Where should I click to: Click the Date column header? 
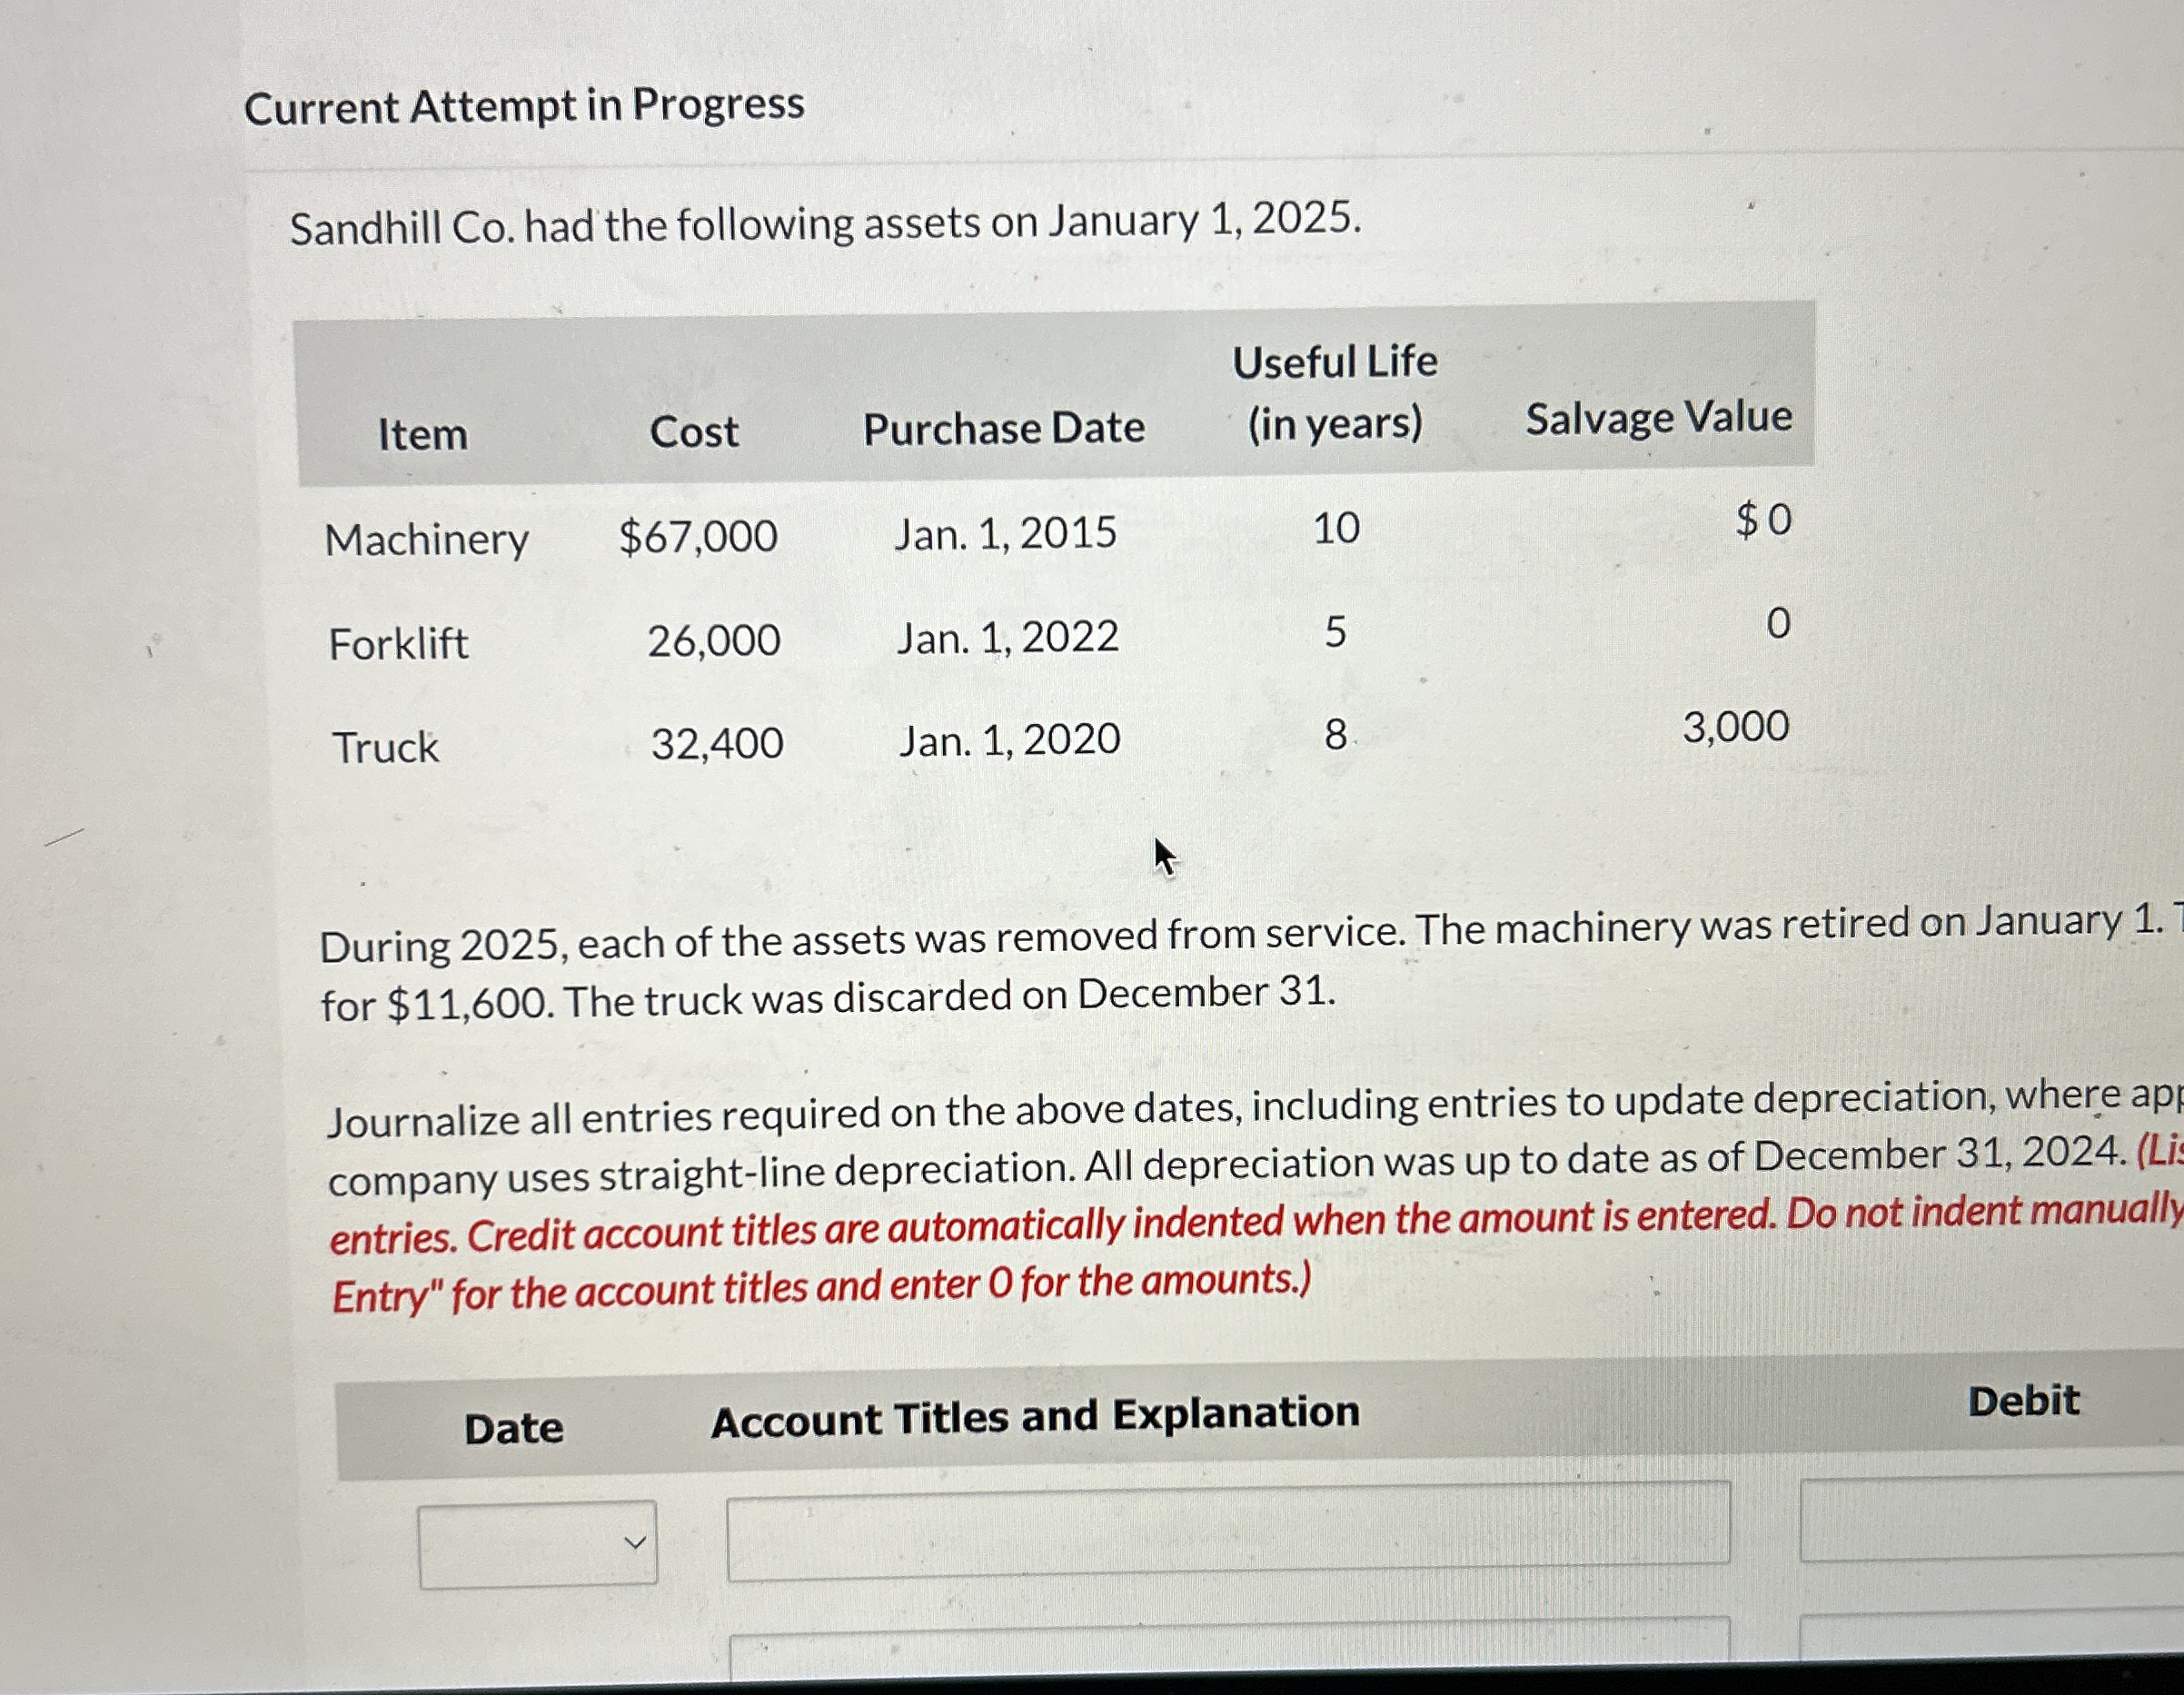pyautogui.click(x=513, y=1429)
